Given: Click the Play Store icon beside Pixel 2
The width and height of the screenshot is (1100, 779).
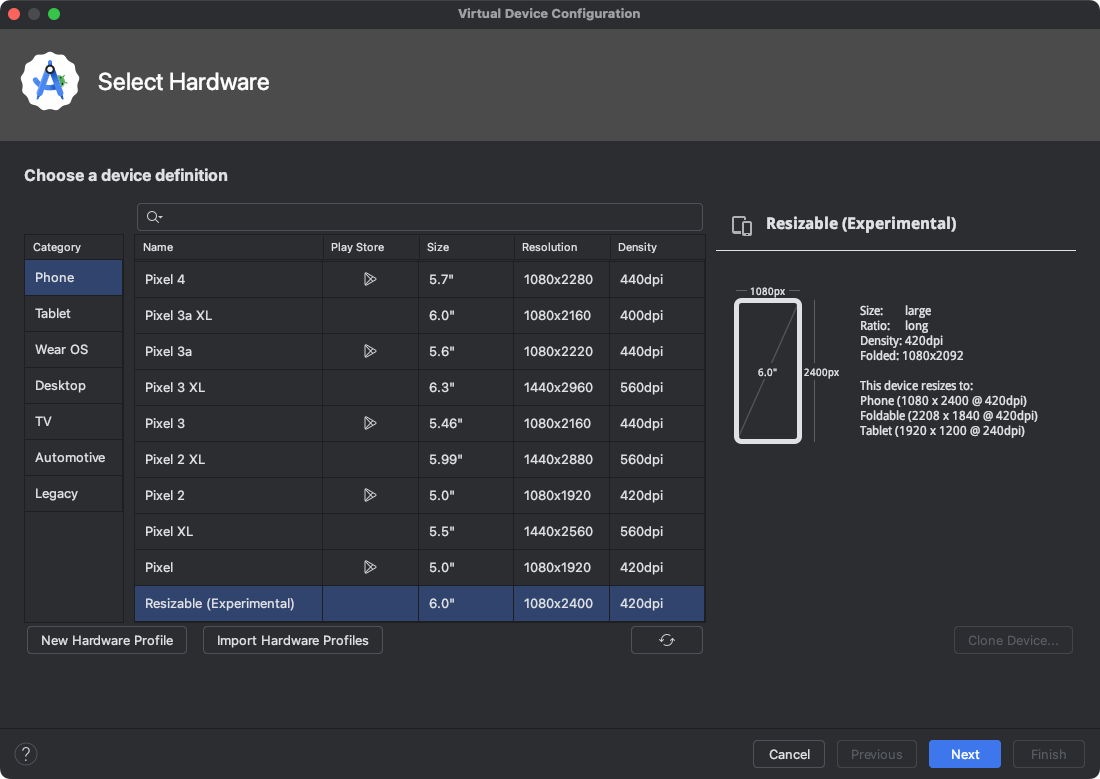Looking at the screenshot, I should (370, 495).
